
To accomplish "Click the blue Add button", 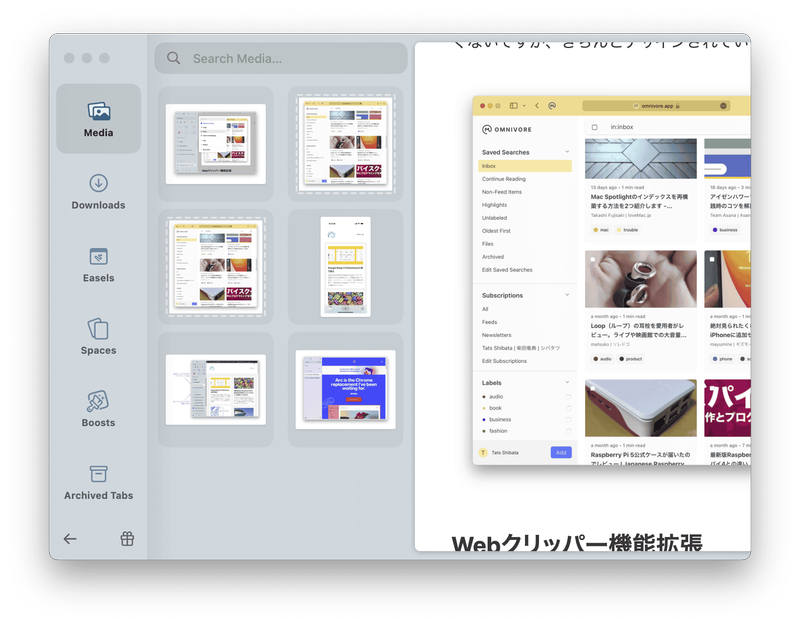I will (x=561, y=452).
